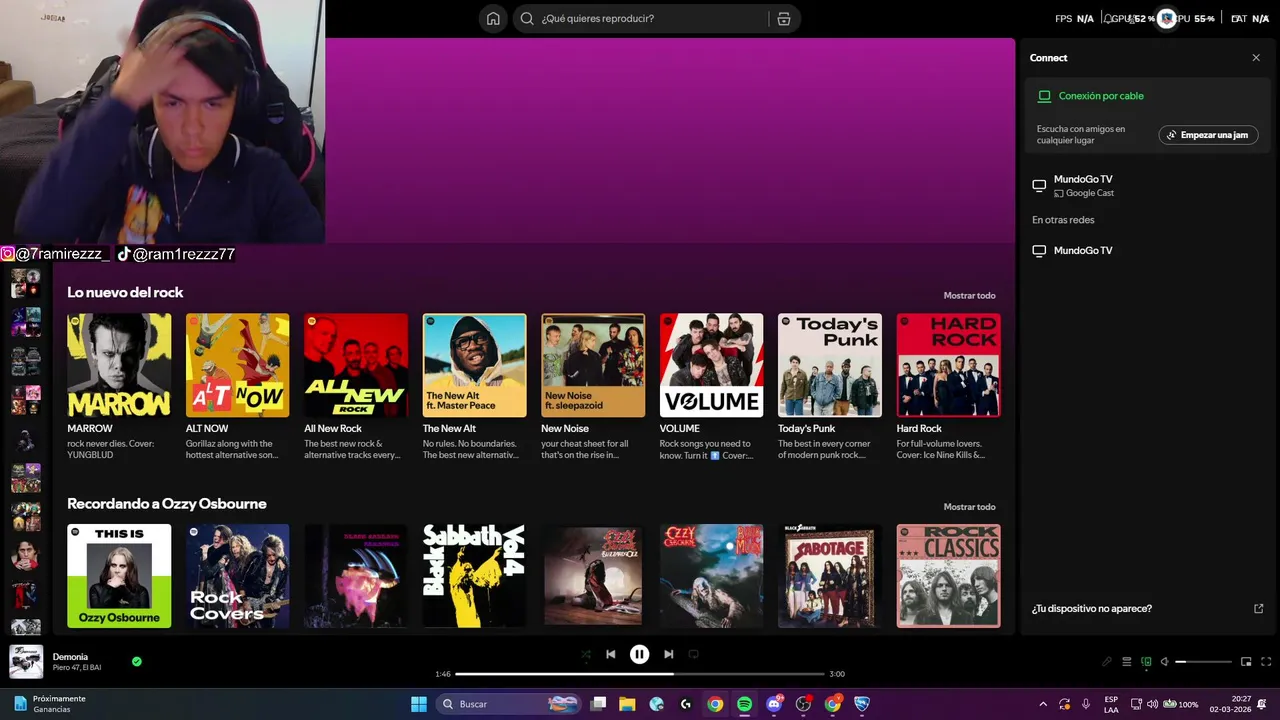This screenshot has height=720, width=1280.
Task: Click external link icon beside device help
Action: click(1258, 608)
